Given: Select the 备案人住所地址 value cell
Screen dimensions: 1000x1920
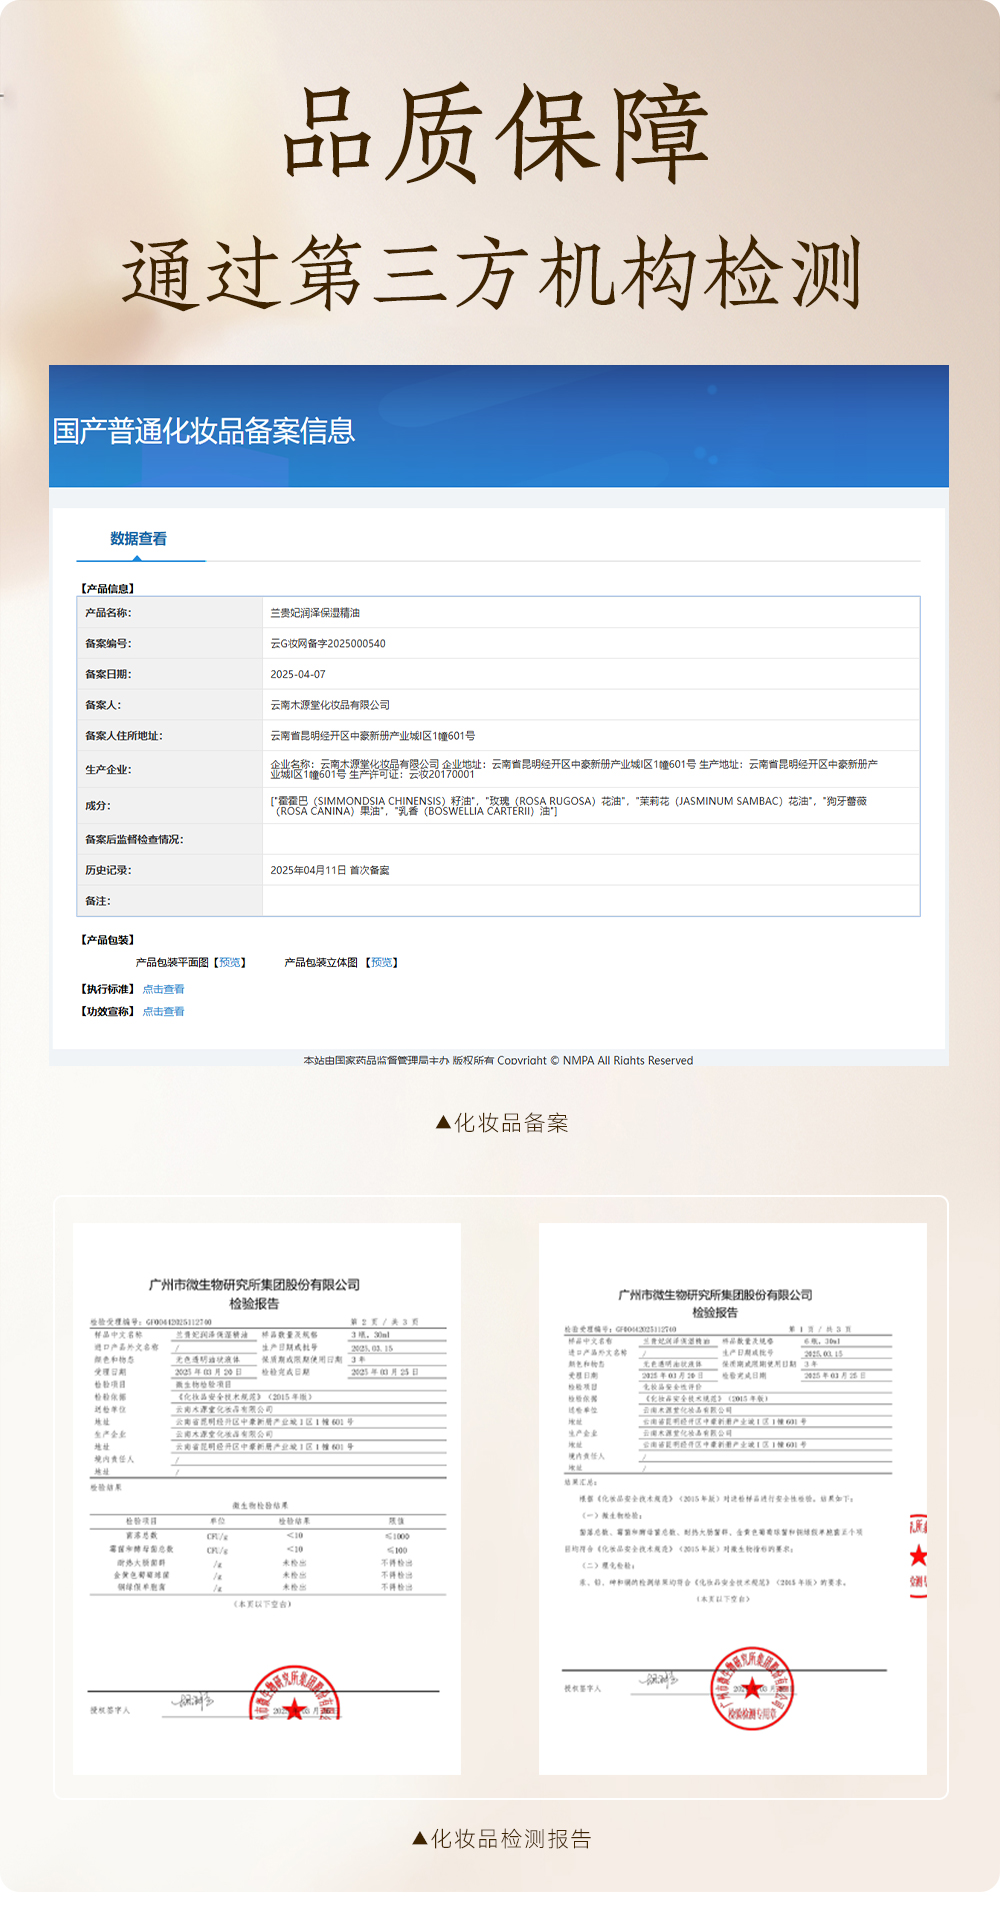Looking at the screenshot, I should [x=591, y=736].
